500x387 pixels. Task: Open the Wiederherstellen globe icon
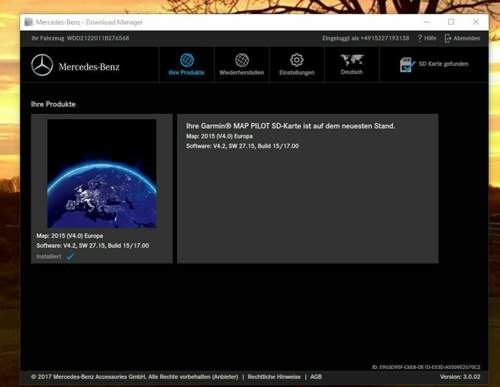coord(242,60)
